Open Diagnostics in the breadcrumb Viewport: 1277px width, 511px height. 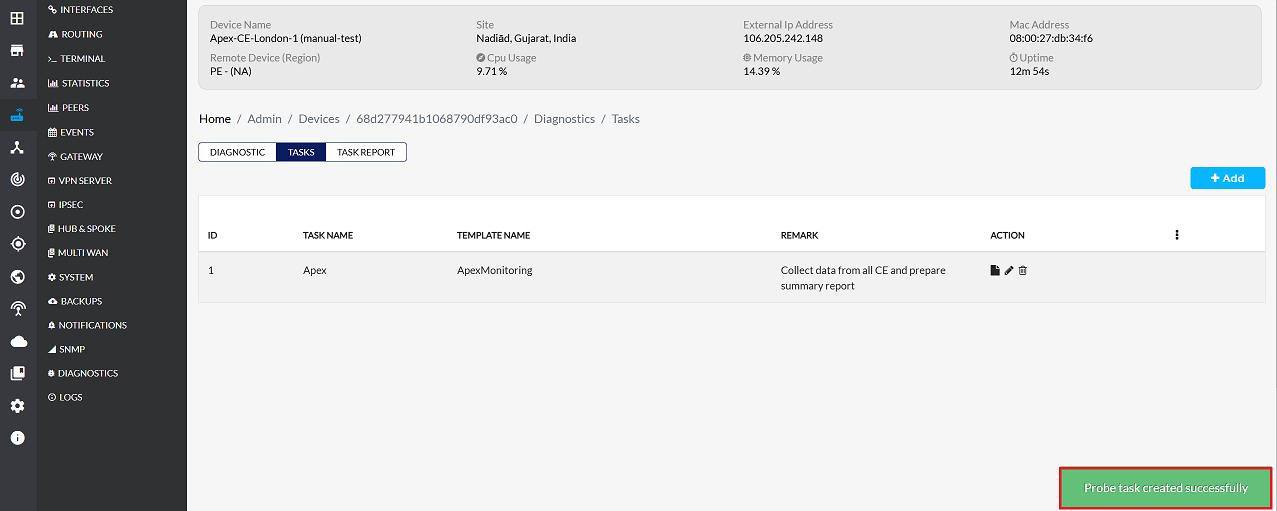coord(564,119)
